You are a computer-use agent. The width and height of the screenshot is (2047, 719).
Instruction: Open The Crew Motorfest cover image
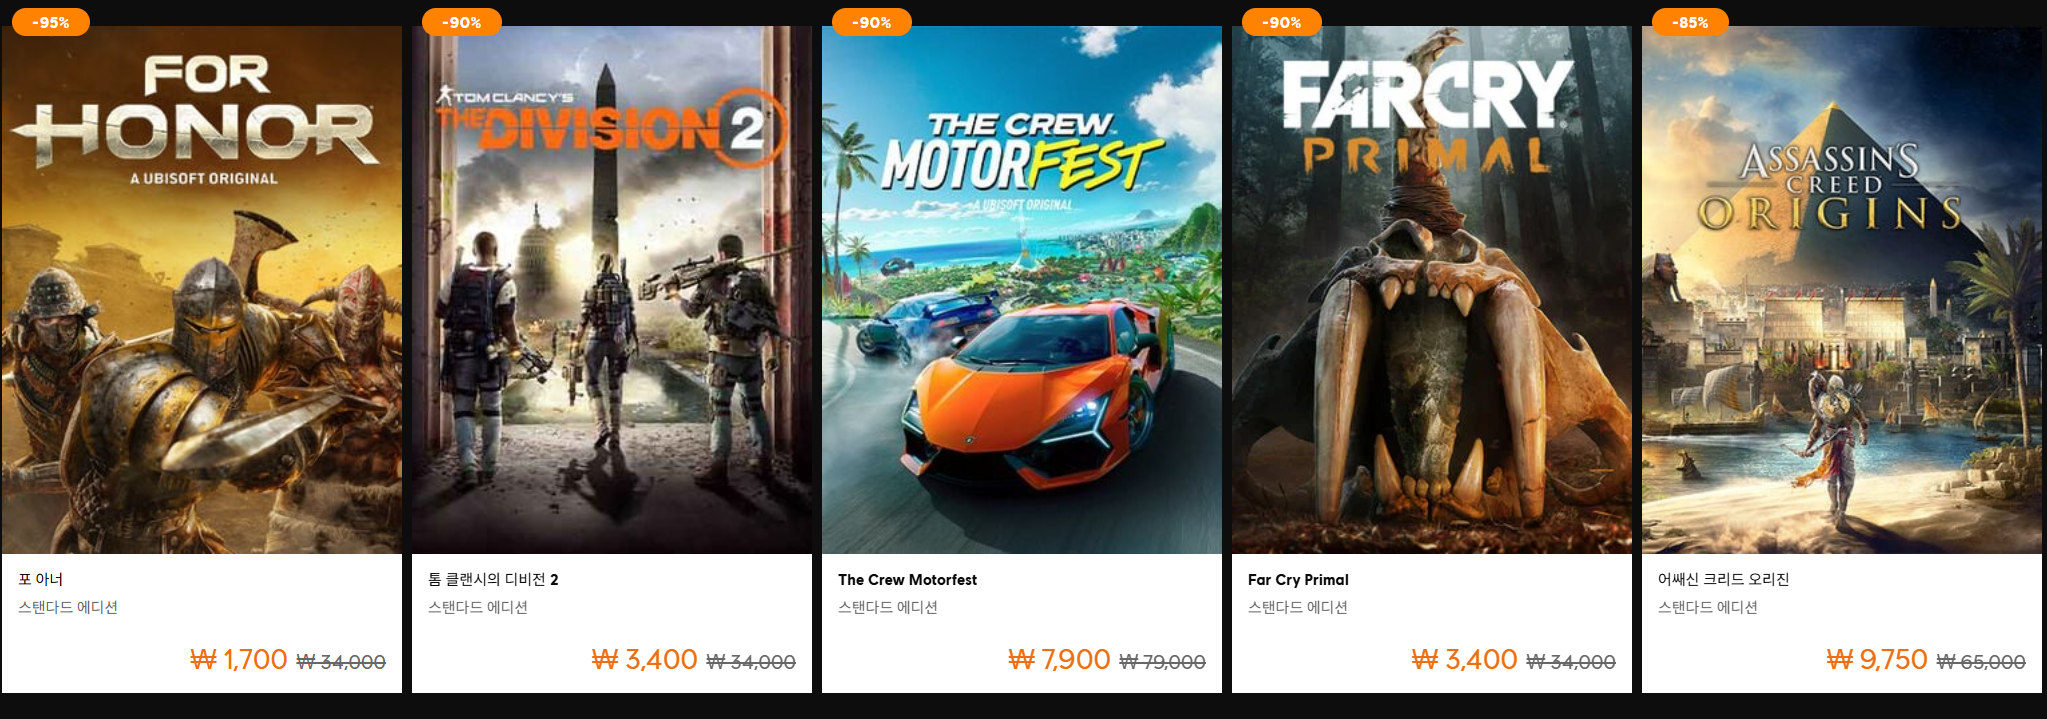click(1022, 290)
